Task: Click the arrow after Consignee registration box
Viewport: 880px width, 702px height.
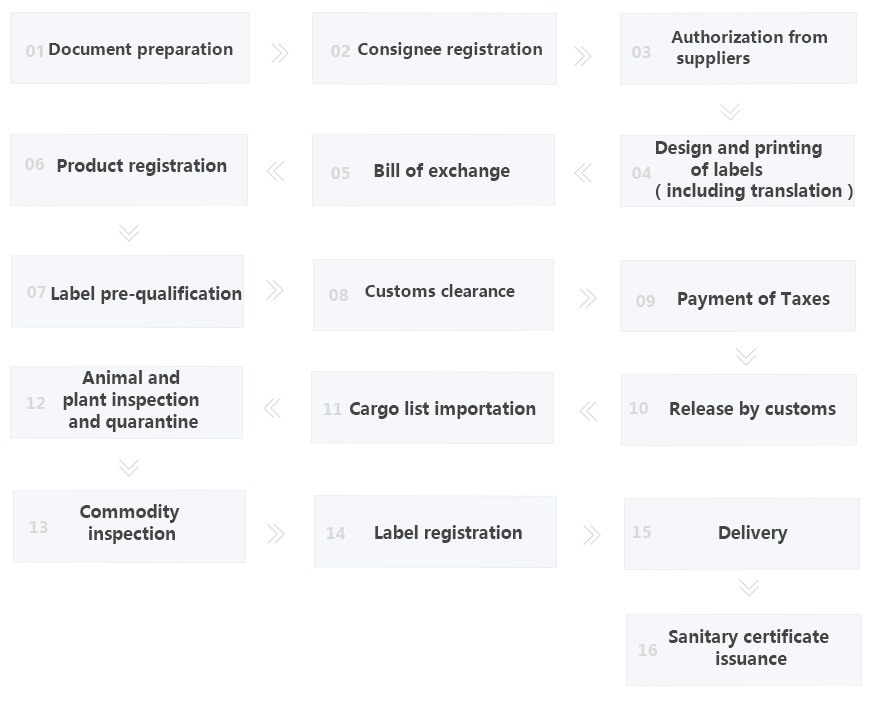Action: tap(583, 56)
